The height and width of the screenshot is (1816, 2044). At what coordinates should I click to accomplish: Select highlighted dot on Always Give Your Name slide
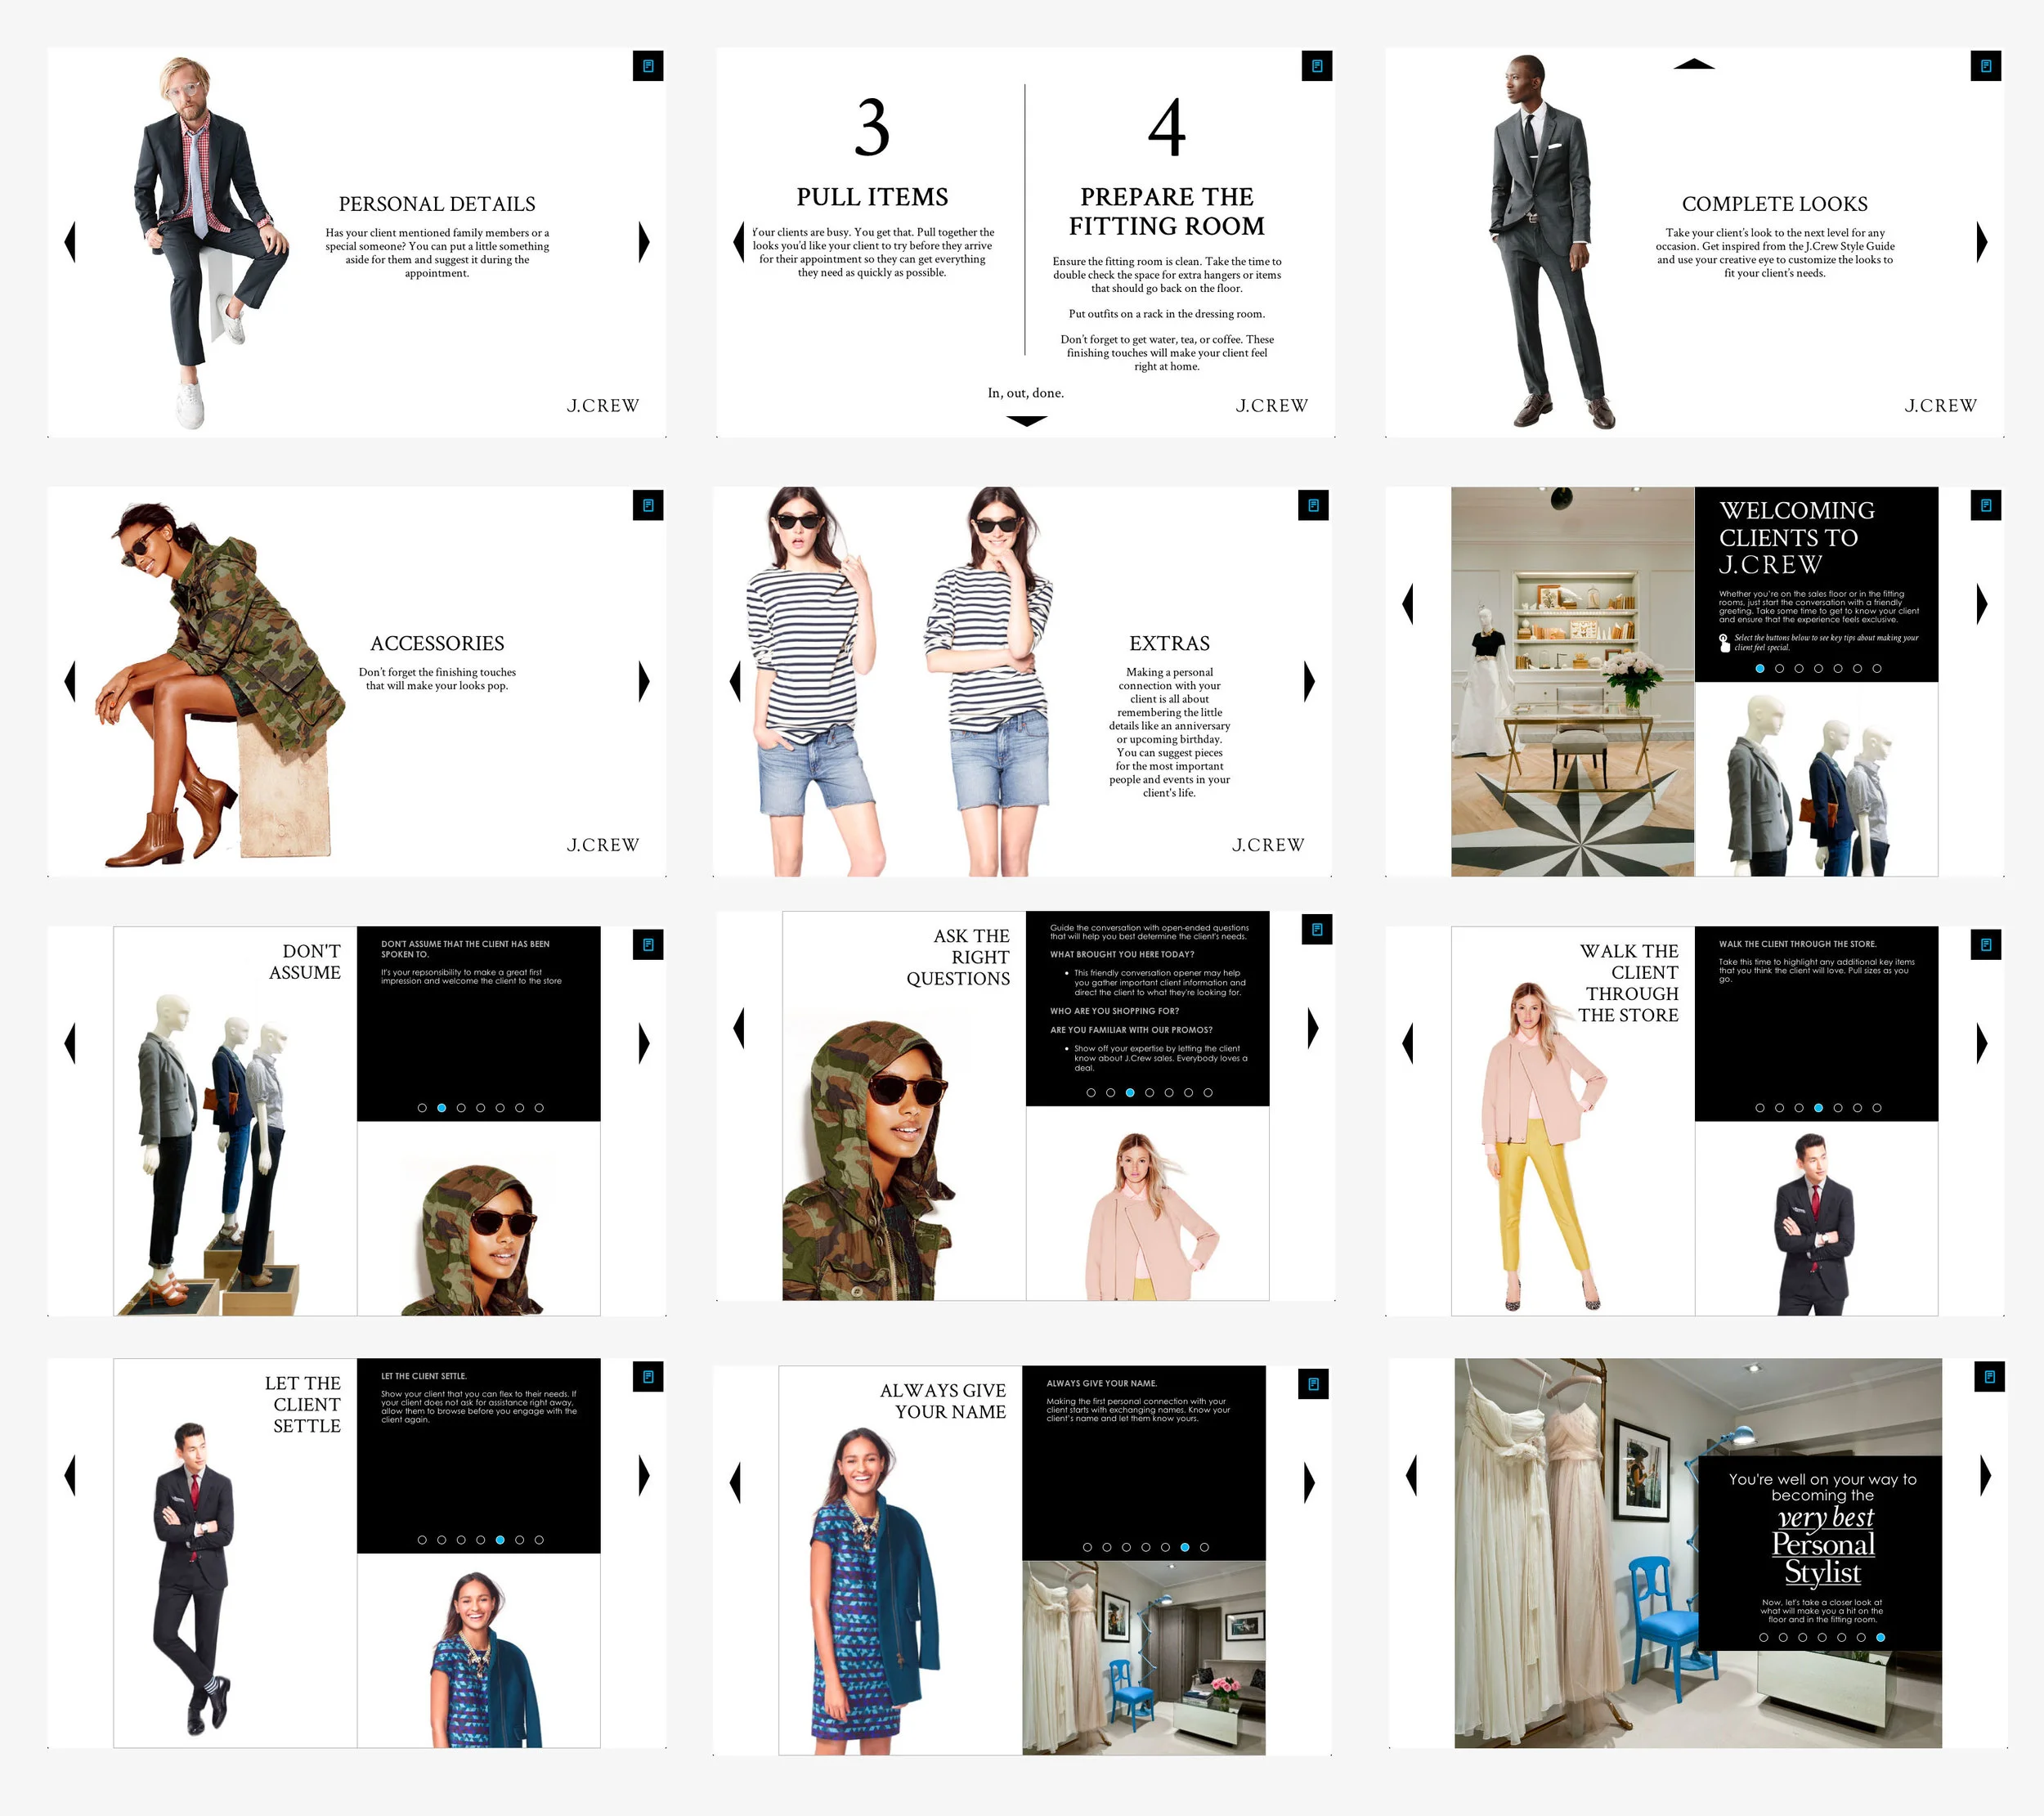tap(1185, 1547)
